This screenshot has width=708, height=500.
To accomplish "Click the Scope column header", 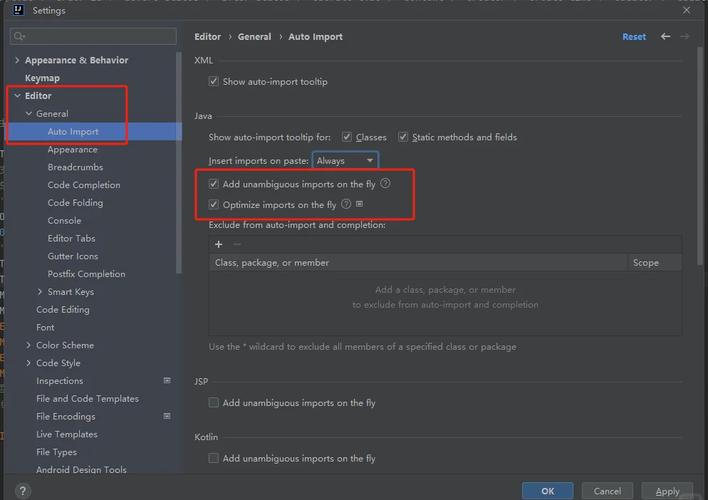I will coord(654,262).
